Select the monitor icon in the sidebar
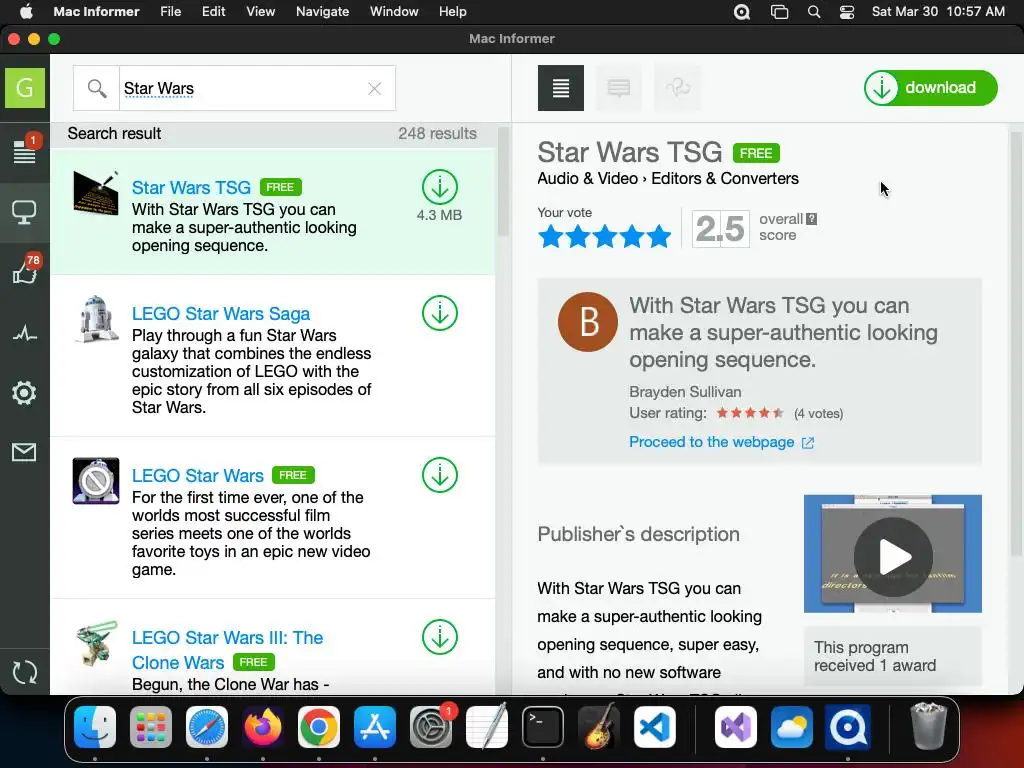This screenshot has height=768, width=1024. pyautogui.click(x=25, y=212)
